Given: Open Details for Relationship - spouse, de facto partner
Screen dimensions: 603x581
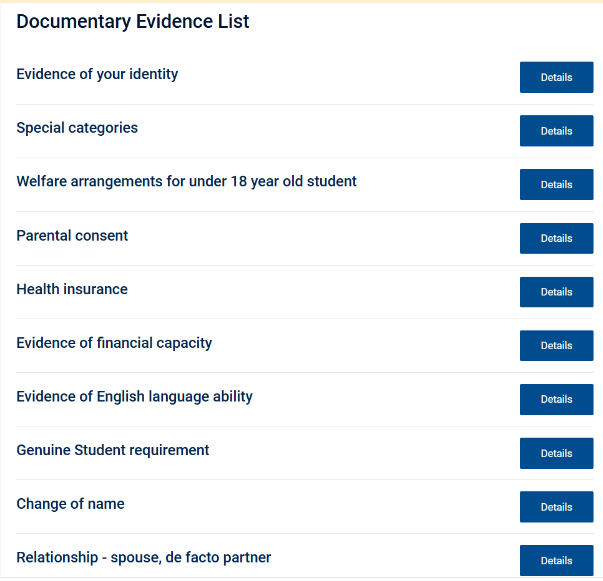Looking at the screenshot, I should coord(556,560).
